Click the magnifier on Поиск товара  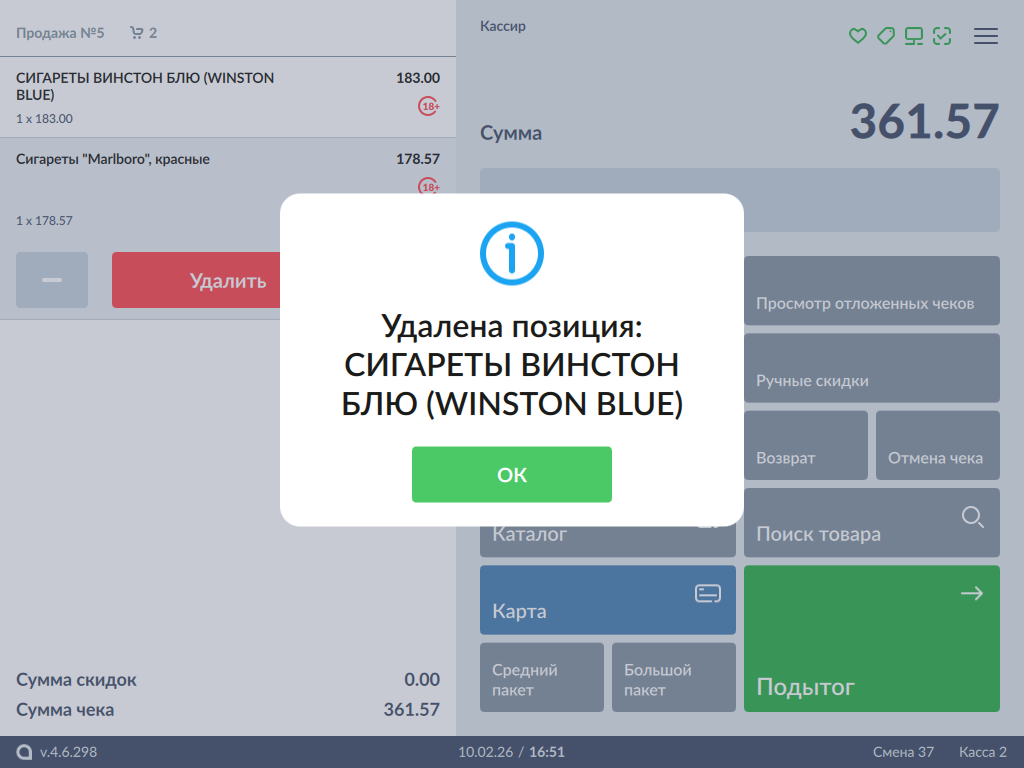(x=972, y=517)
